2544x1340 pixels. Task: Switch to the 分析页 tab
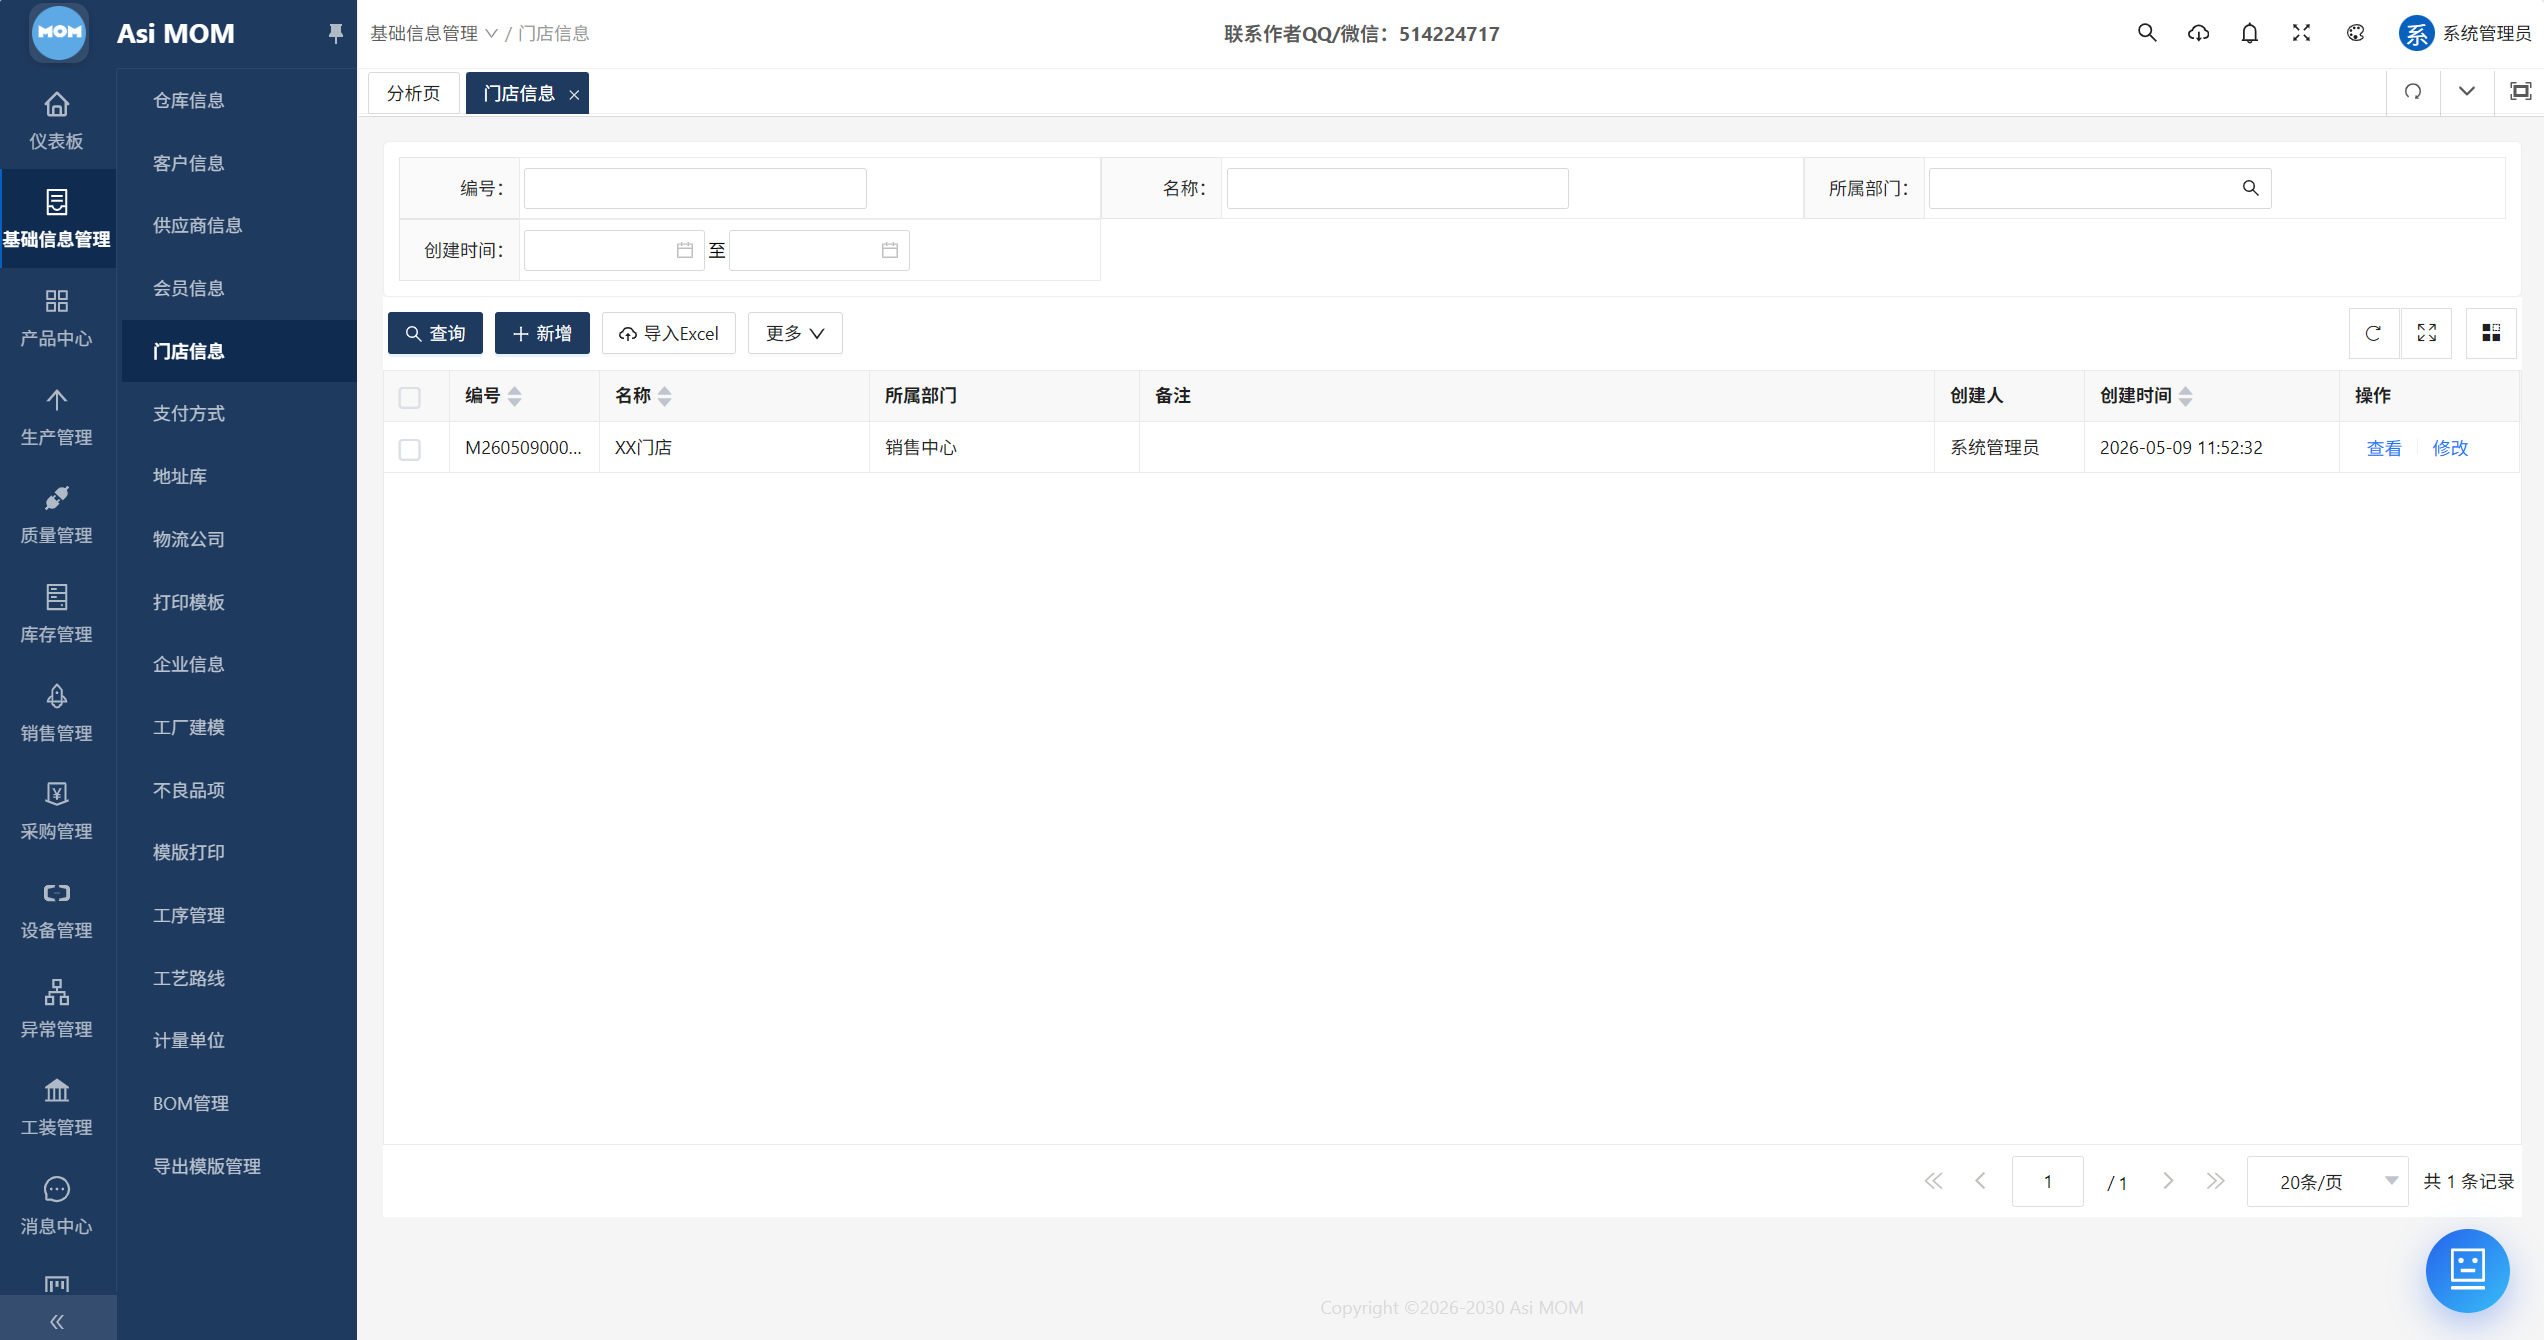click(414, 93)
